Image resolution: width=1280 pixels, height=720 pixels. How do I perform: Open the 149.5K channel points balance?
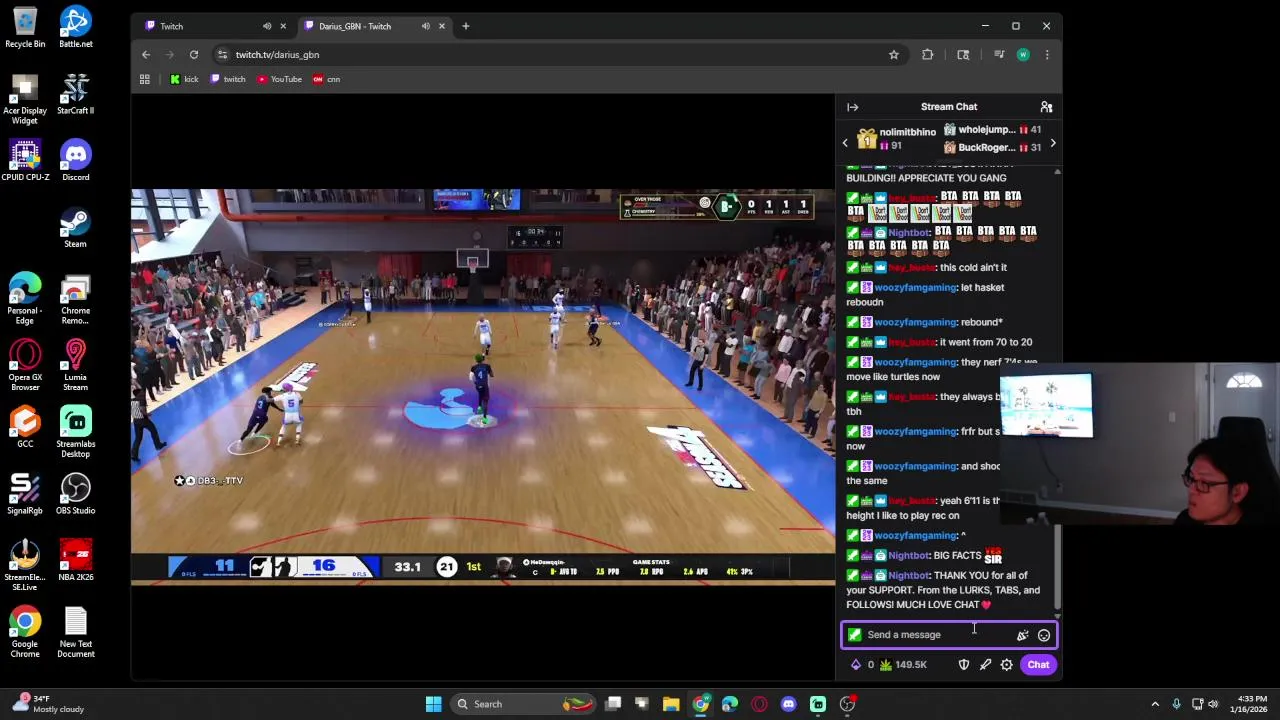[x=903, y=665]
